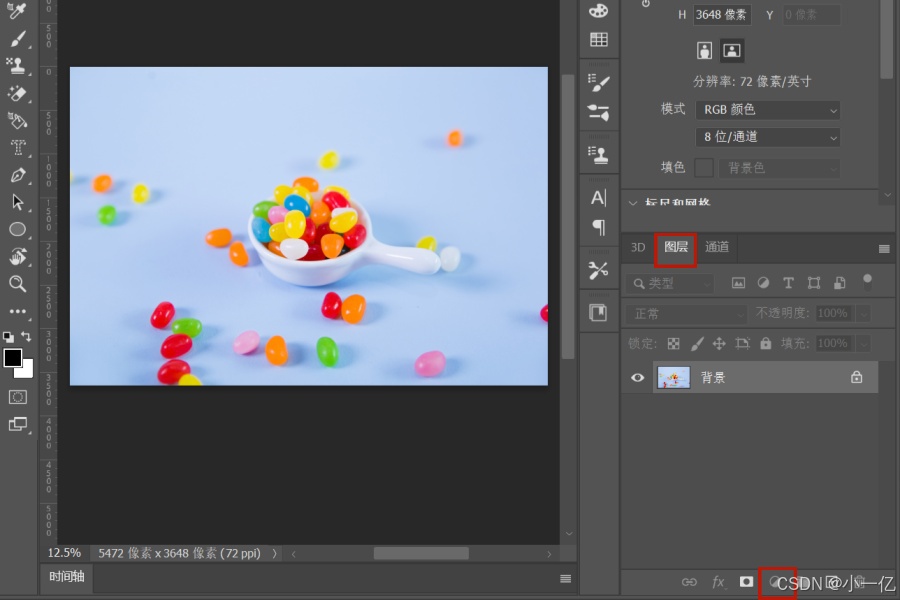Lock layer position

point(719,343)
